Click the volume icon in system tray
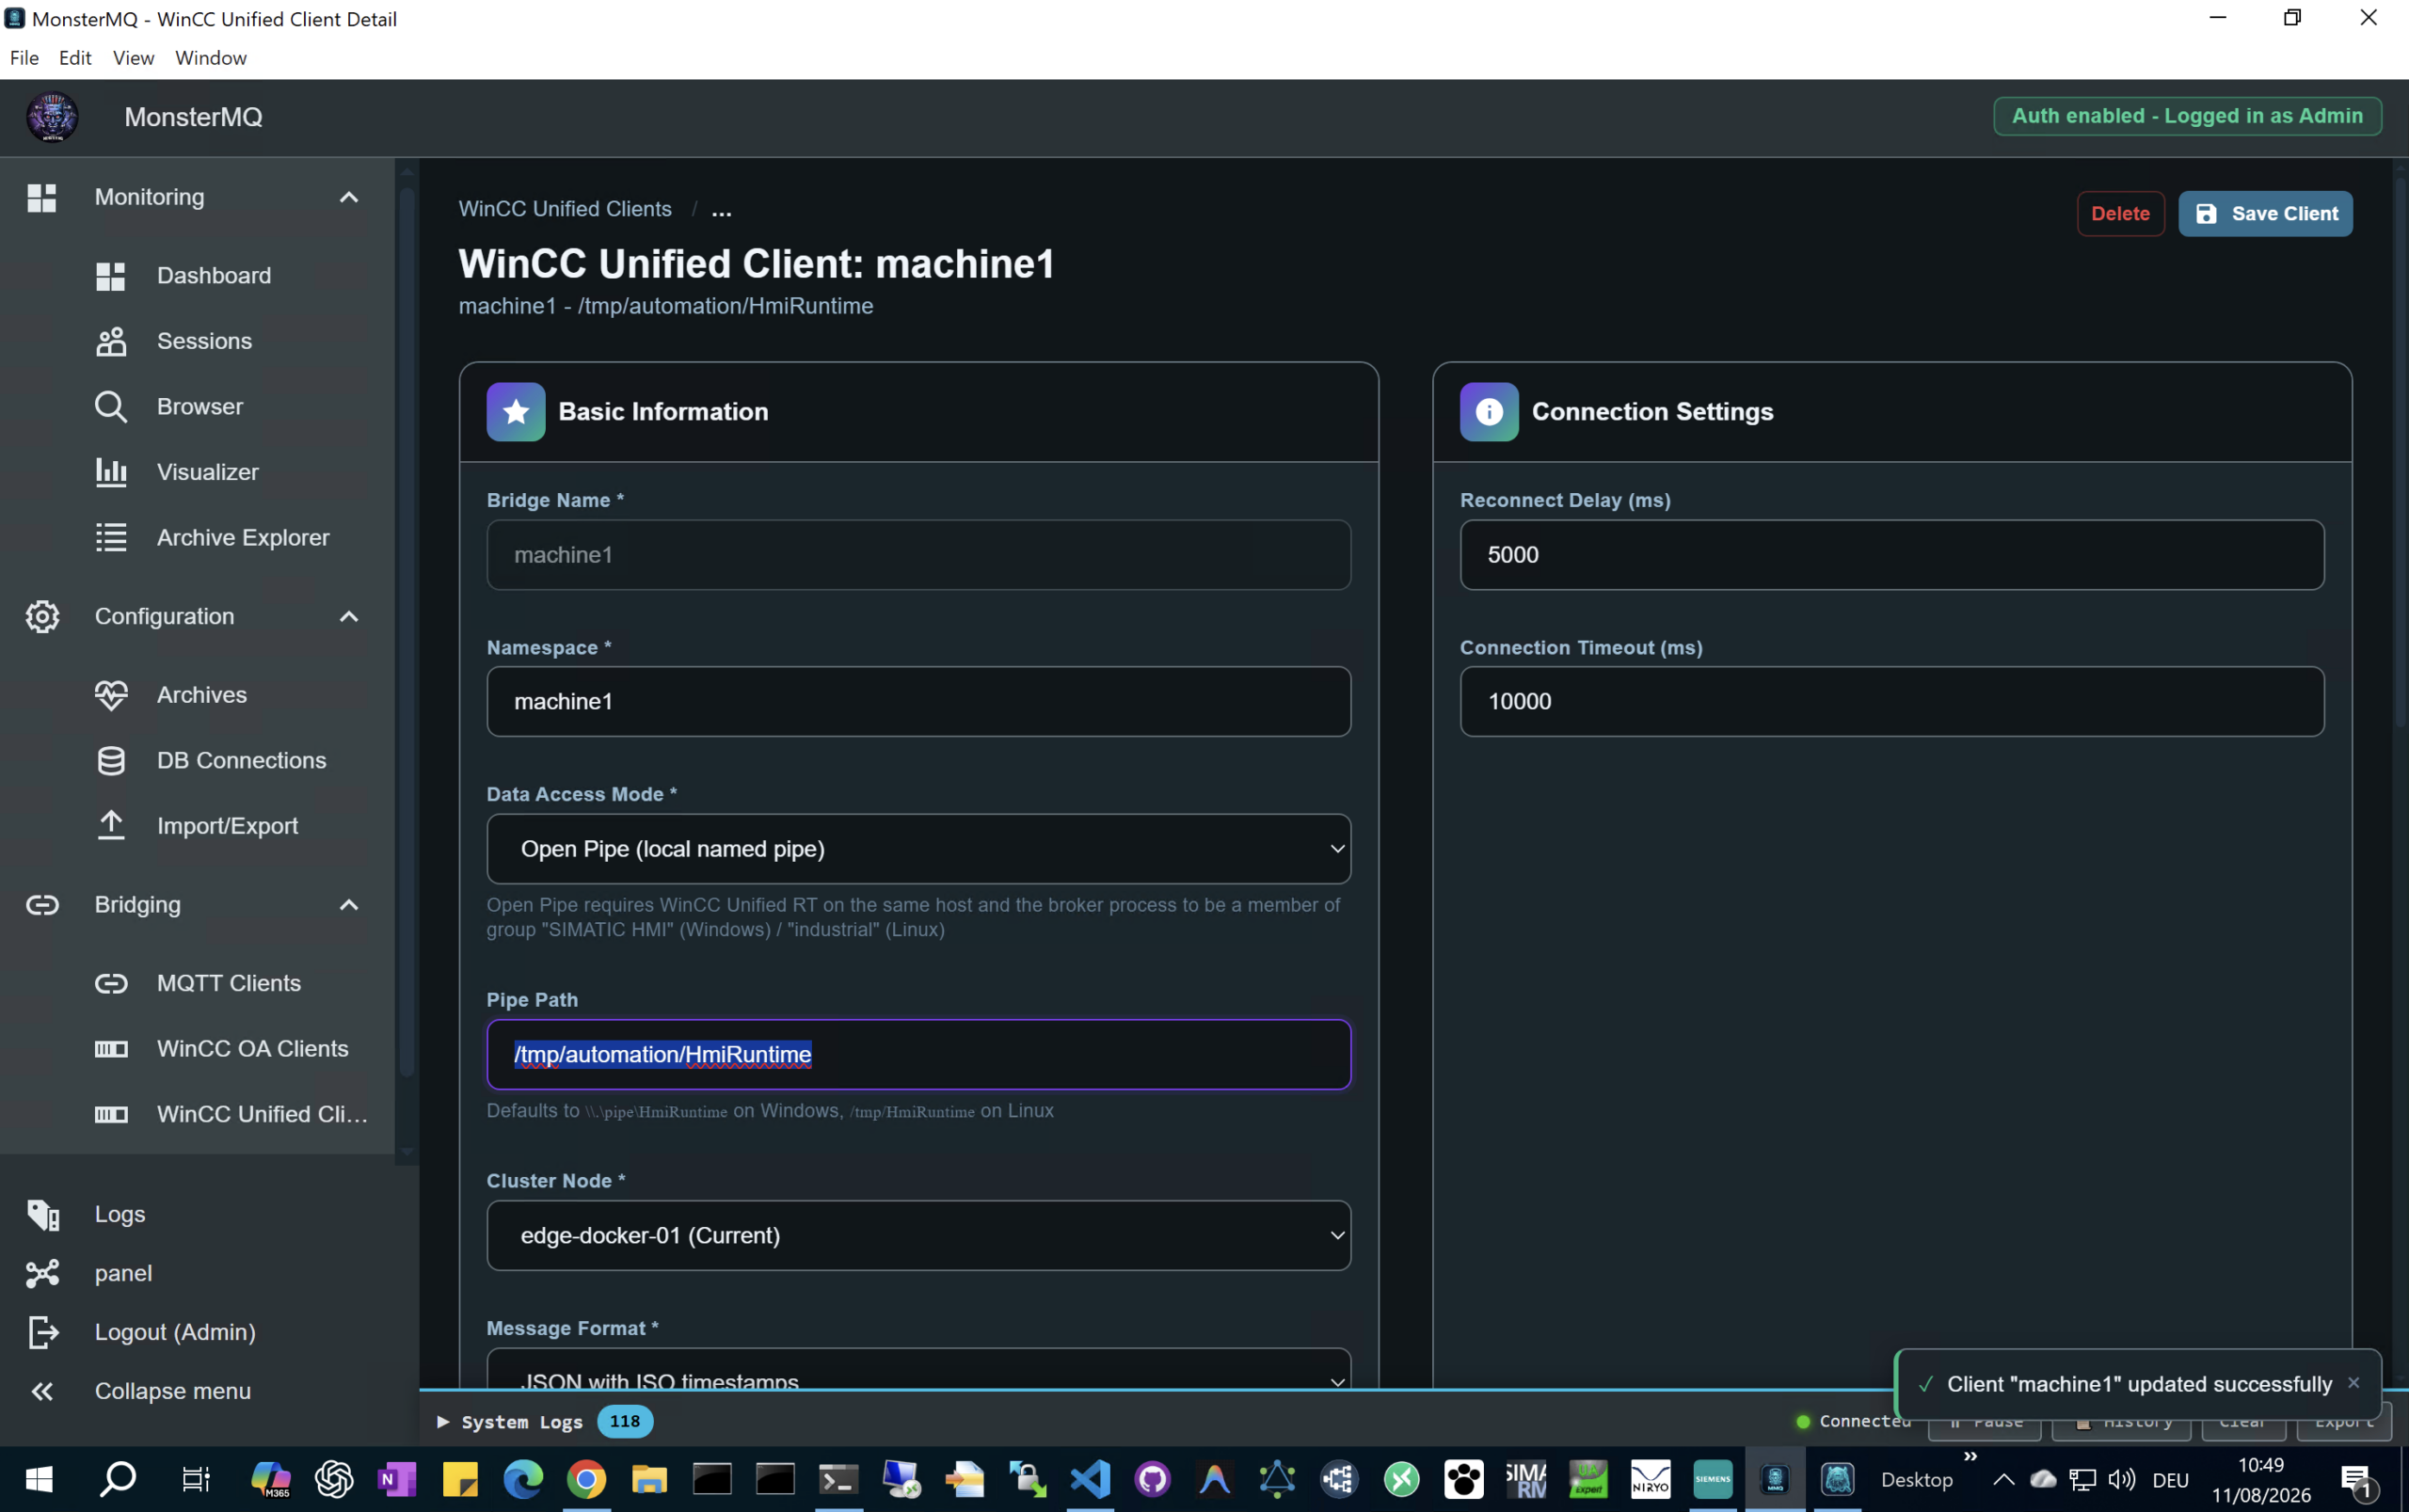 pos(2121,1479)
